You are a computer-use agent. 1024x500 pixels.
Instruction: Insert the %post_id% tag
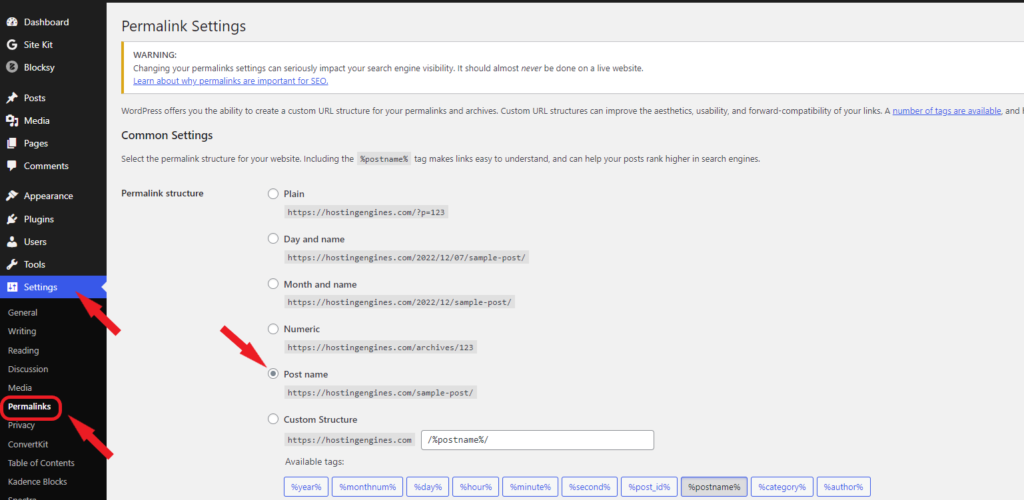(x=649, y=487)
